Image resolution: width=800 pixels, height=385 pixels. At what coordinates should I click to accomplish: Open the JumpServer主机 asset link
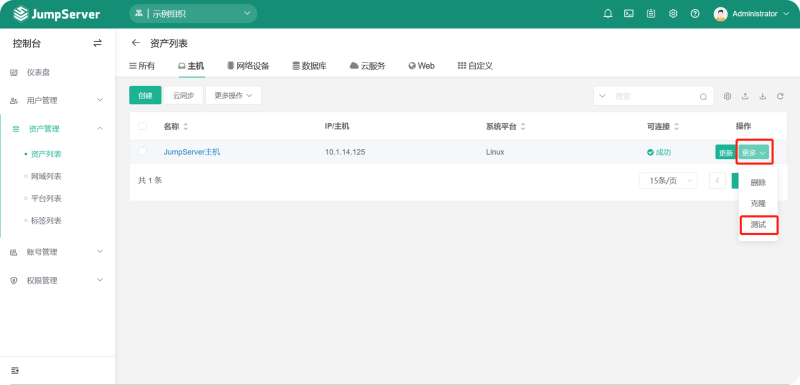pos(192,152)
